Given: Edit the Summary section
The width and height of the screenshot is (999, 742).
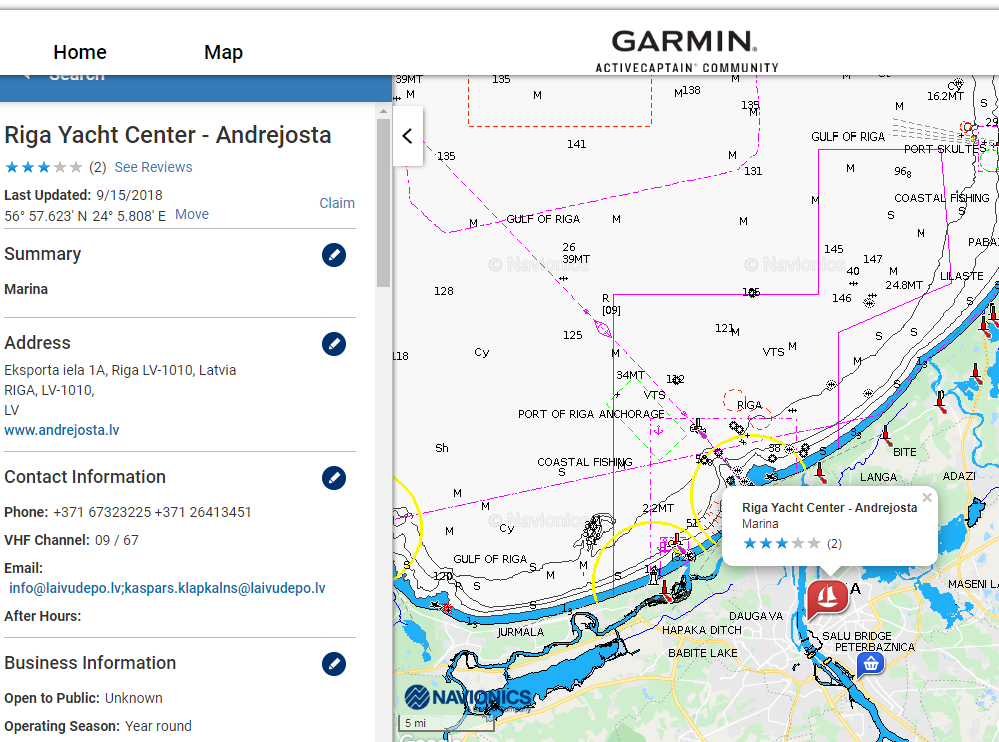Looking at the screenshot, I should [334, 255].
